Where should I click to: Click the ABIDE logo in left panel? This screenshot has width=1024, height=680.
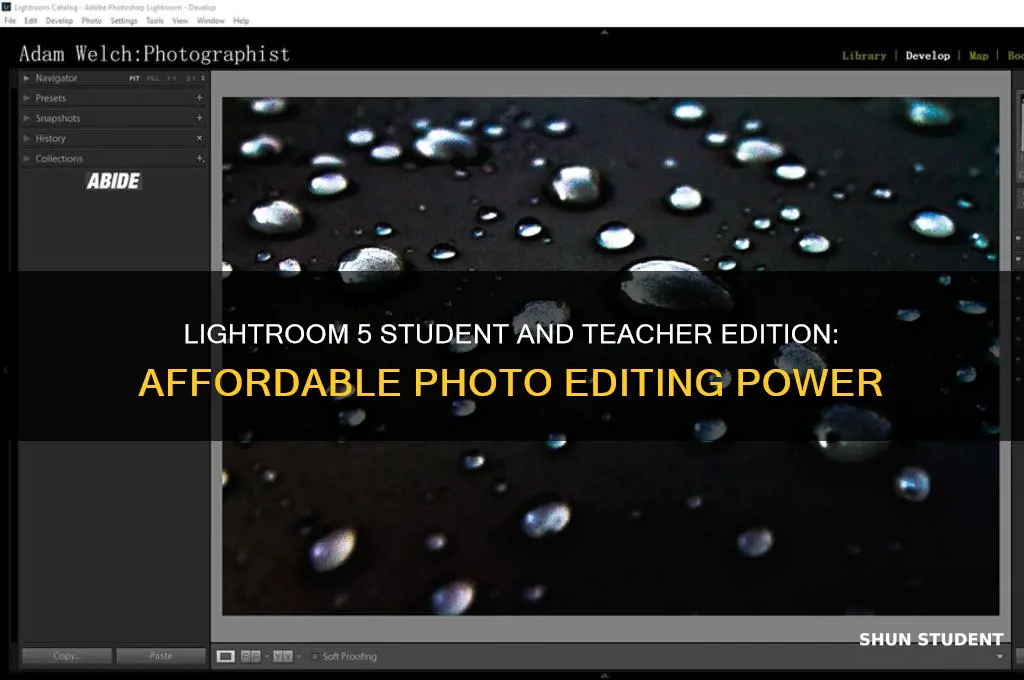[x=113, y=181]
